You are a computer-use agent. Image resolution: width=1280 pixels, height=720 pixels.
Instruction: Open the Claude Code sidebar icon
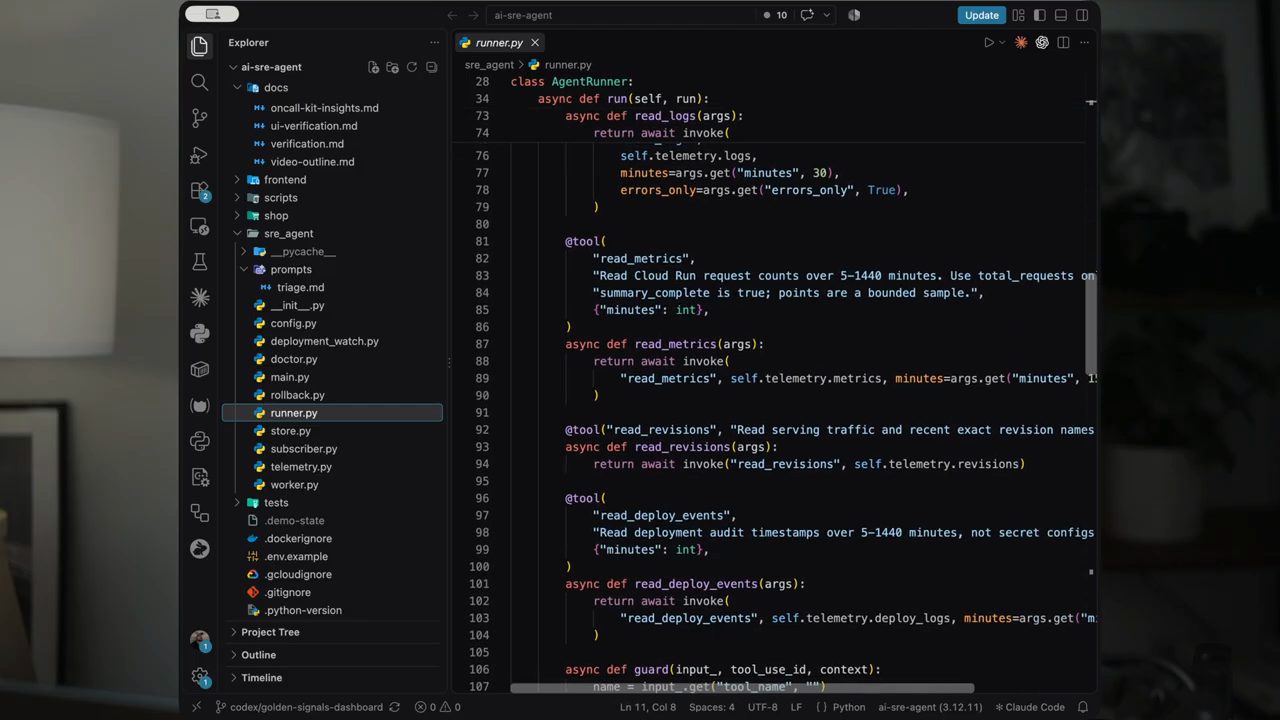coord(200,297)
